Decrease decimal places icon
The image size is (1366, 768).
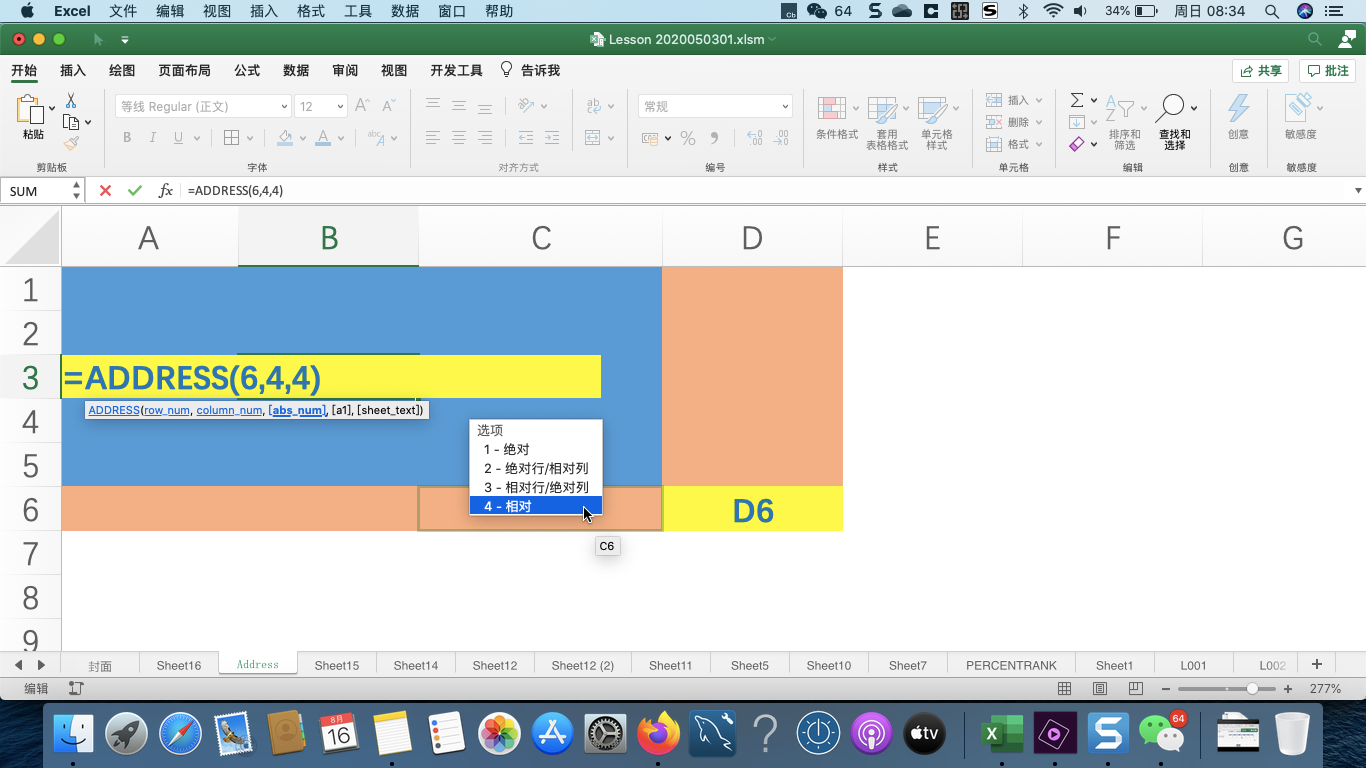[x=782, y=138]
